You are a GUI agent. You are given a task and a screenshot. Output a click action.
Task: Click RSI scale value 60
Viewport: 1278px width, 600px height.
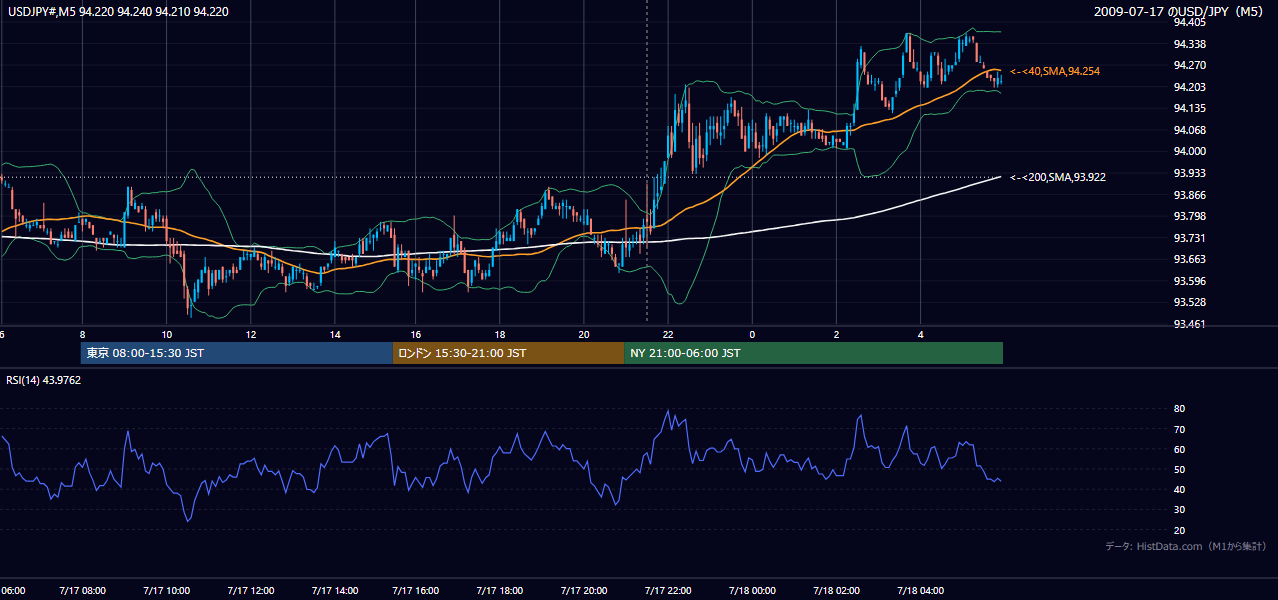point(1180,449)
